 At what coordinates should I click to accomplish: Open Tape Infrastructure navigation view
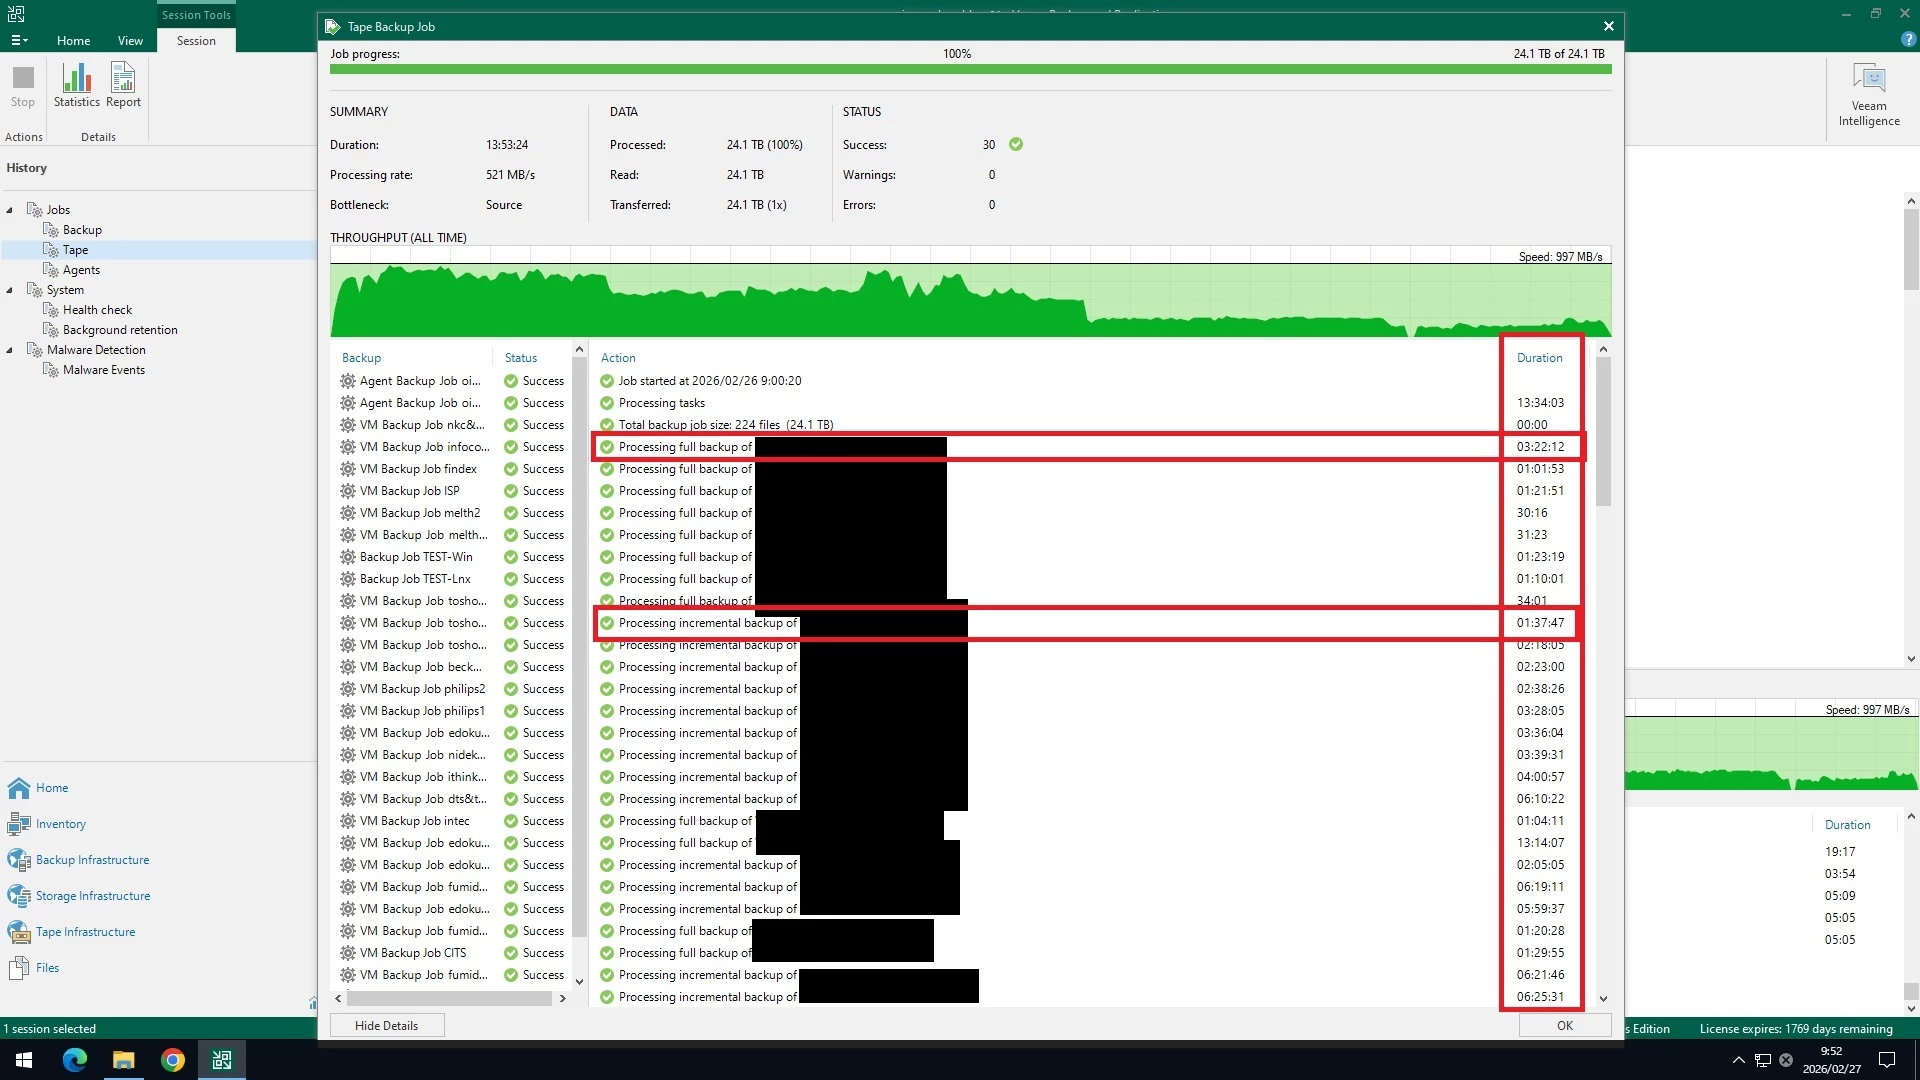click(x=85, y=932)
